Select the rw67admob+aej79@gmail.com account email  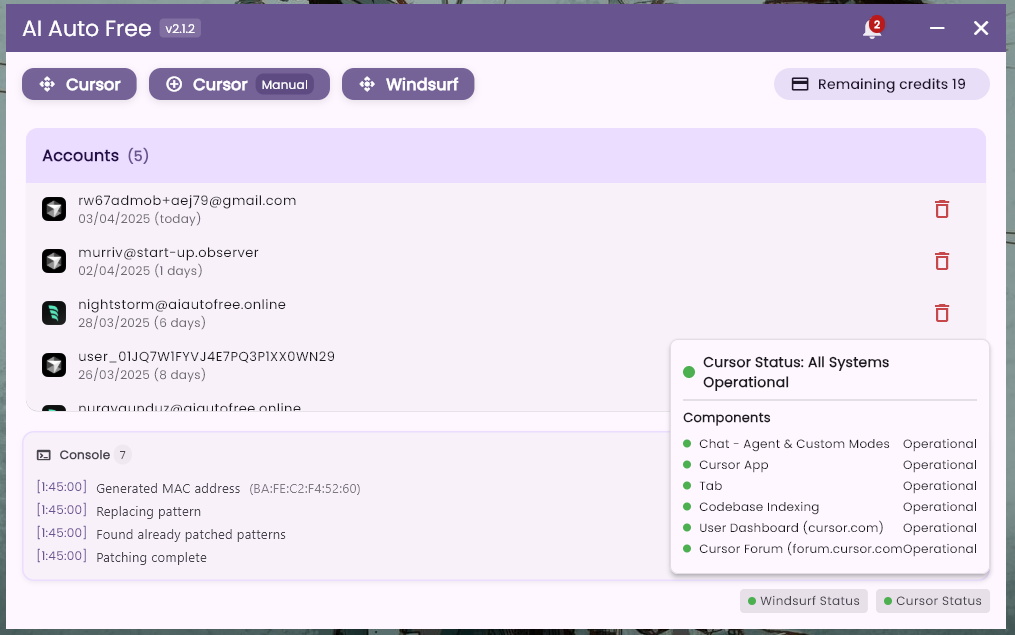pos(187,201)
